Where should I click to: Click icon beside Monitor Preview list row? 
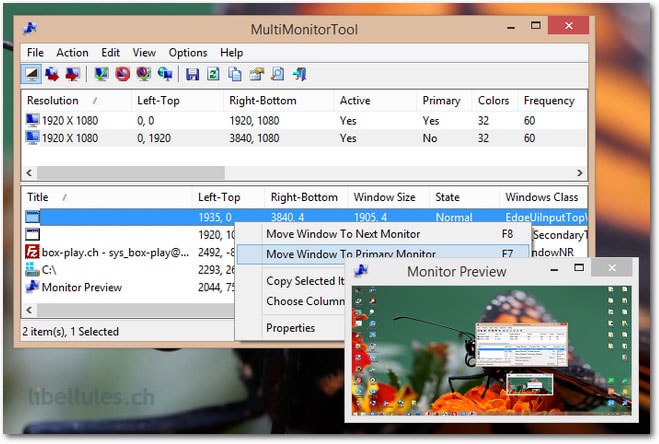(32, 287)
